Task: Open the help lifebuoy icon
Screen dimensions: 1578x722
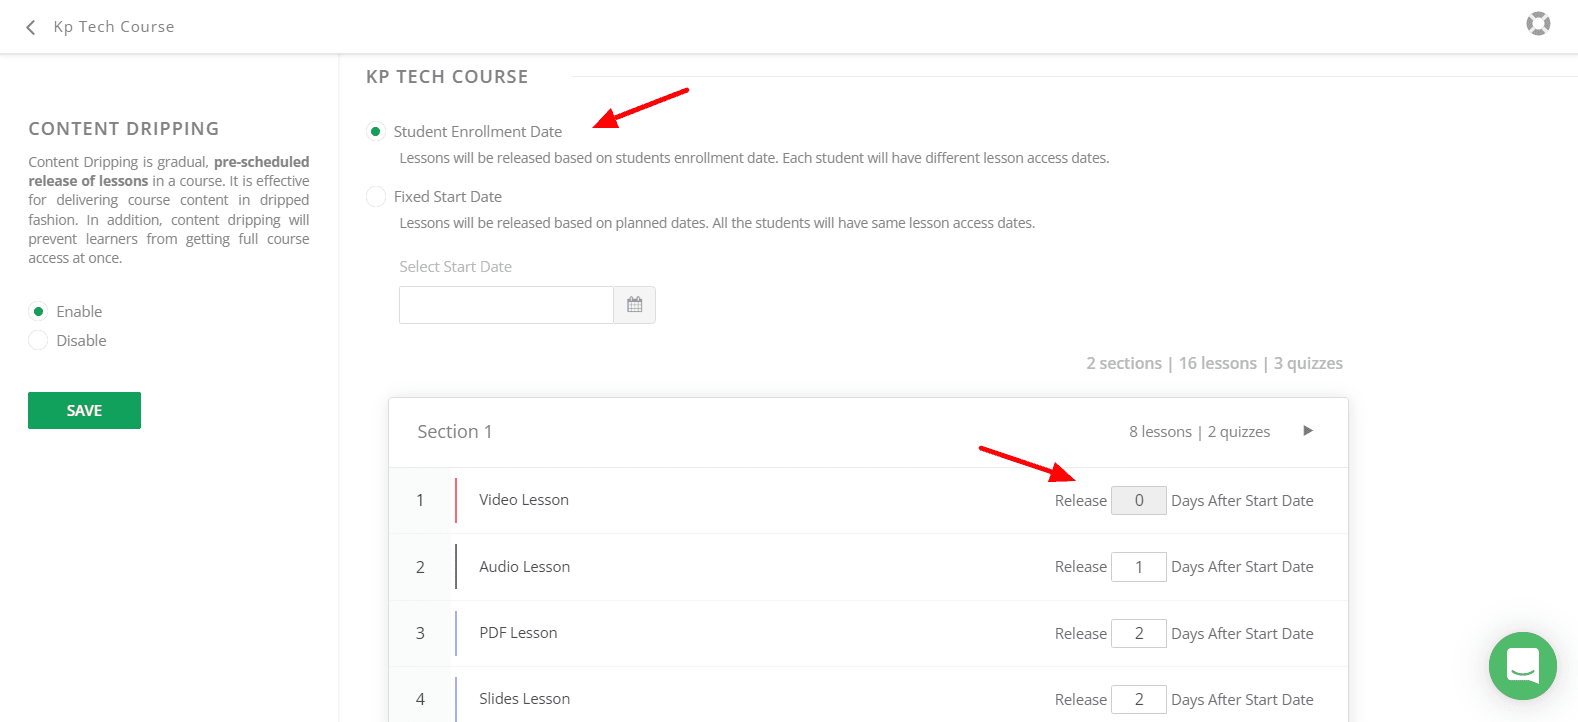Action: tap(1538, 24)
